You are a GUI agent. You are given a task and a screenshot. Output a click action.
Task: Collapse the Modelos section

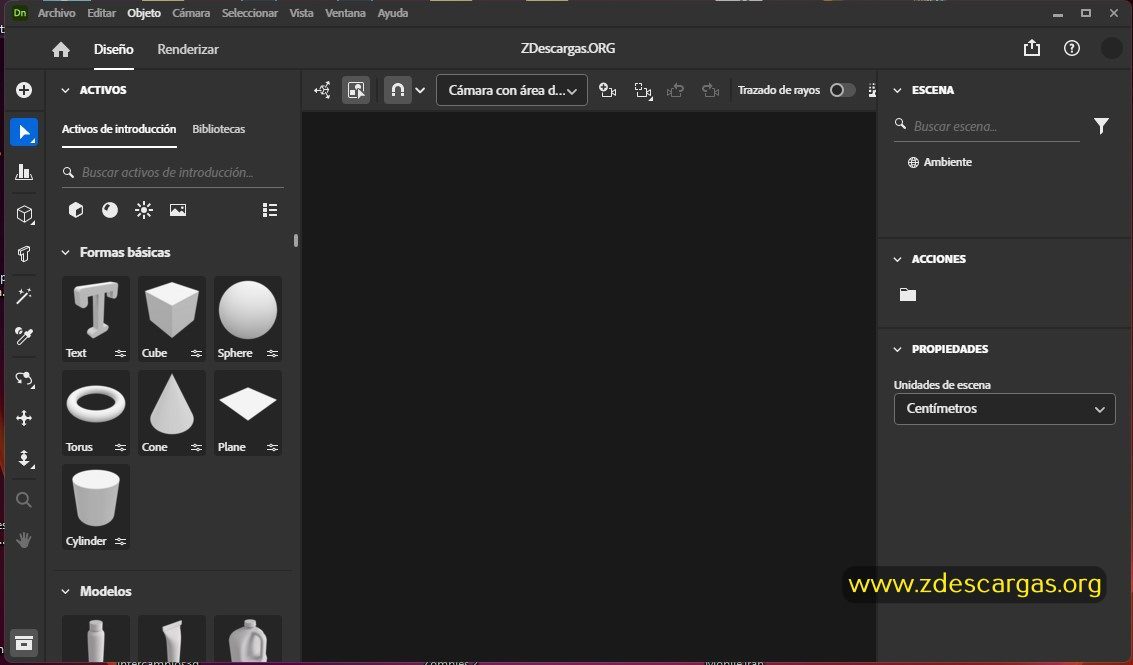click(65, 591)
